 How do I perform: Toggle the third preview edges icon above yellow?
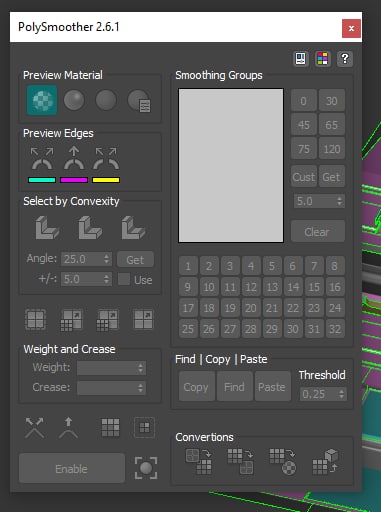pos(106,159)
